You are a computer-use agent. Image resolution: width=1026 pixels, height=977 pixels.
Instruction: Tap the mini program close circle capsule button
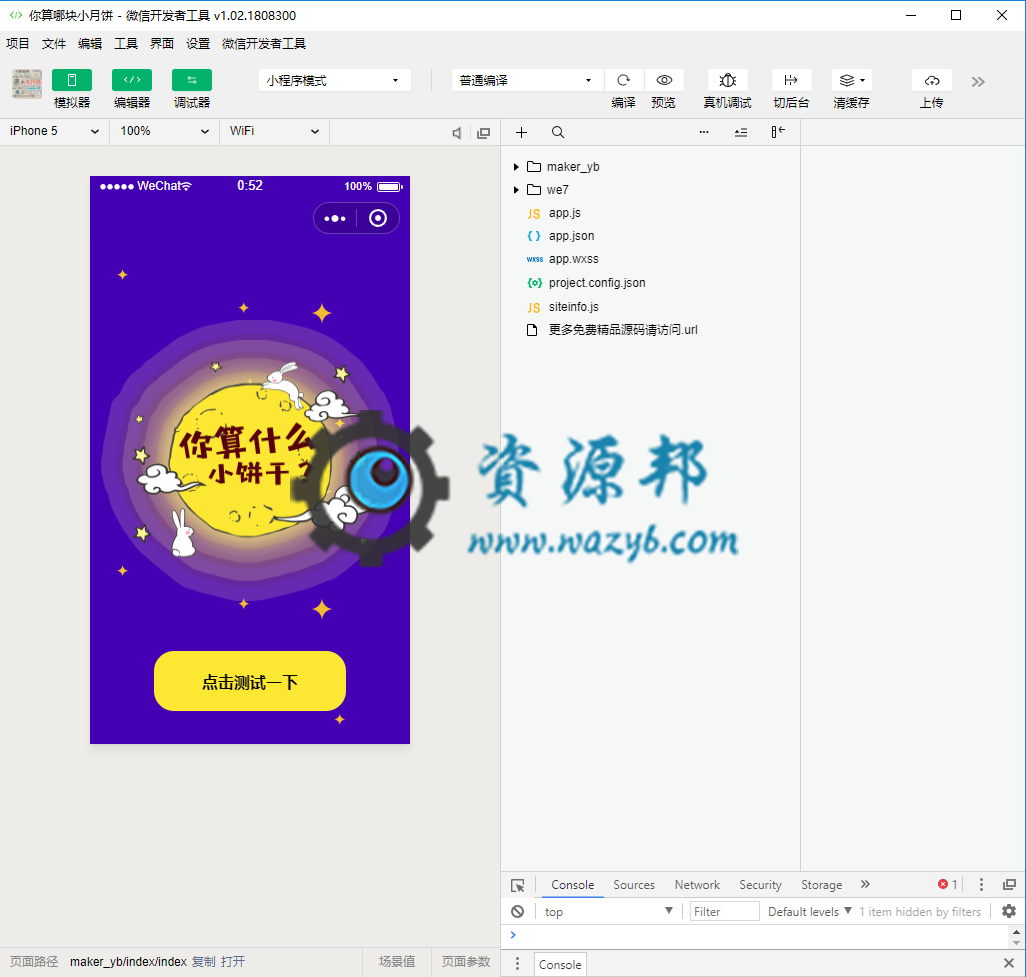click(378, 219)
